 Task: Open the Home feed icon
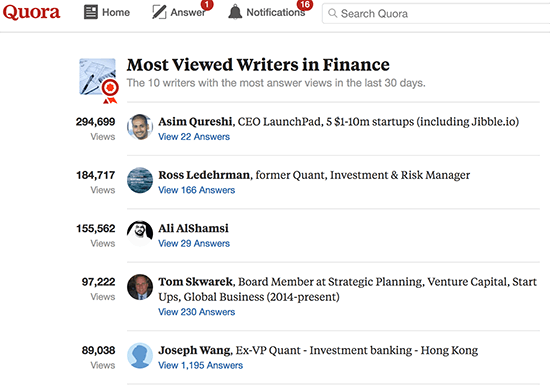91,12
